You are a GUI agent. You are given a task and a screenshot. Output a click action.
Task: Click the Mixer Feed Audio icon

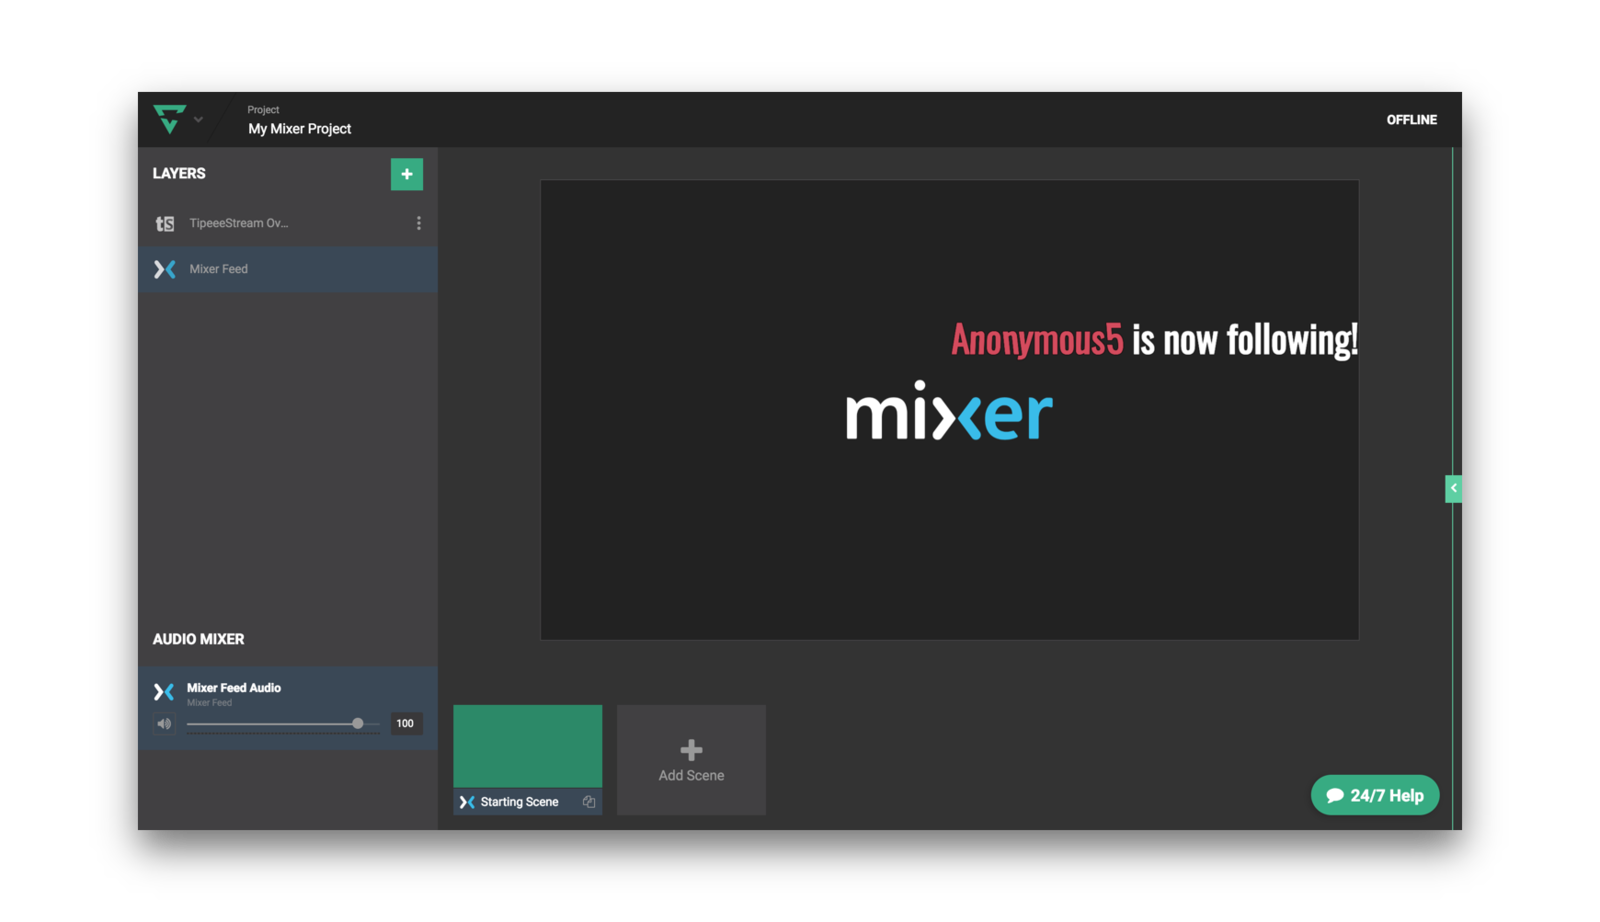tap(164, 691)
